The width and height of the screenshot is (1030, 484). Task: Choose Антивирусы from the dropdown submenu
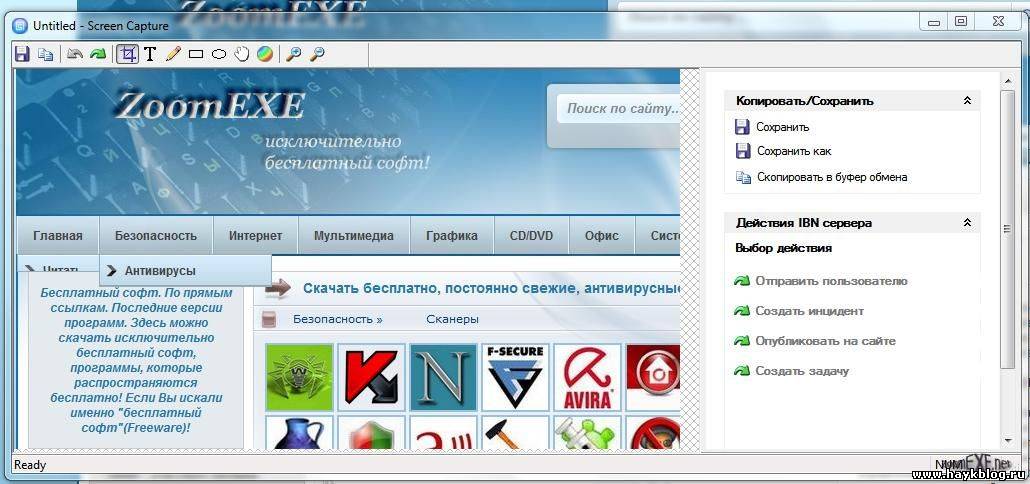pyautogui.click(x=185, y=271)
